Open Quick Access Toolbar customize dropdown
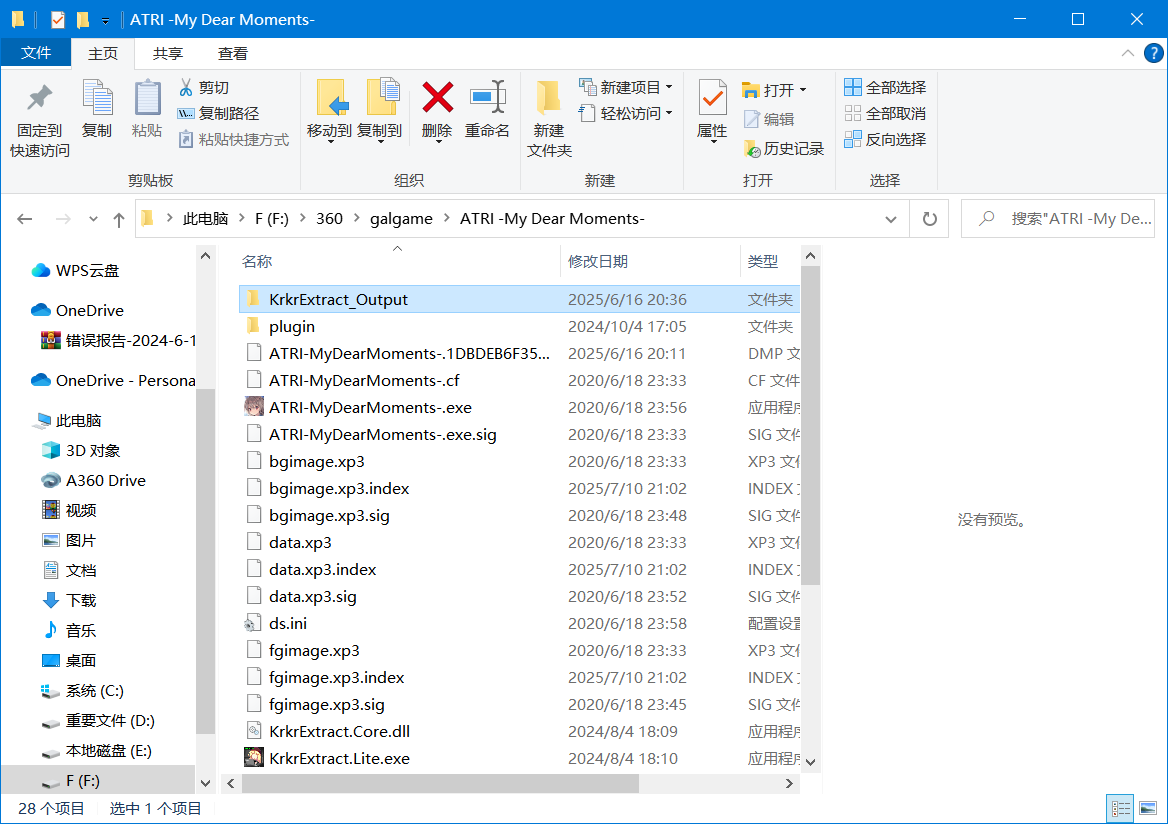The height and width of the screenshot is (824, 1168). click(x=105, y=20)
